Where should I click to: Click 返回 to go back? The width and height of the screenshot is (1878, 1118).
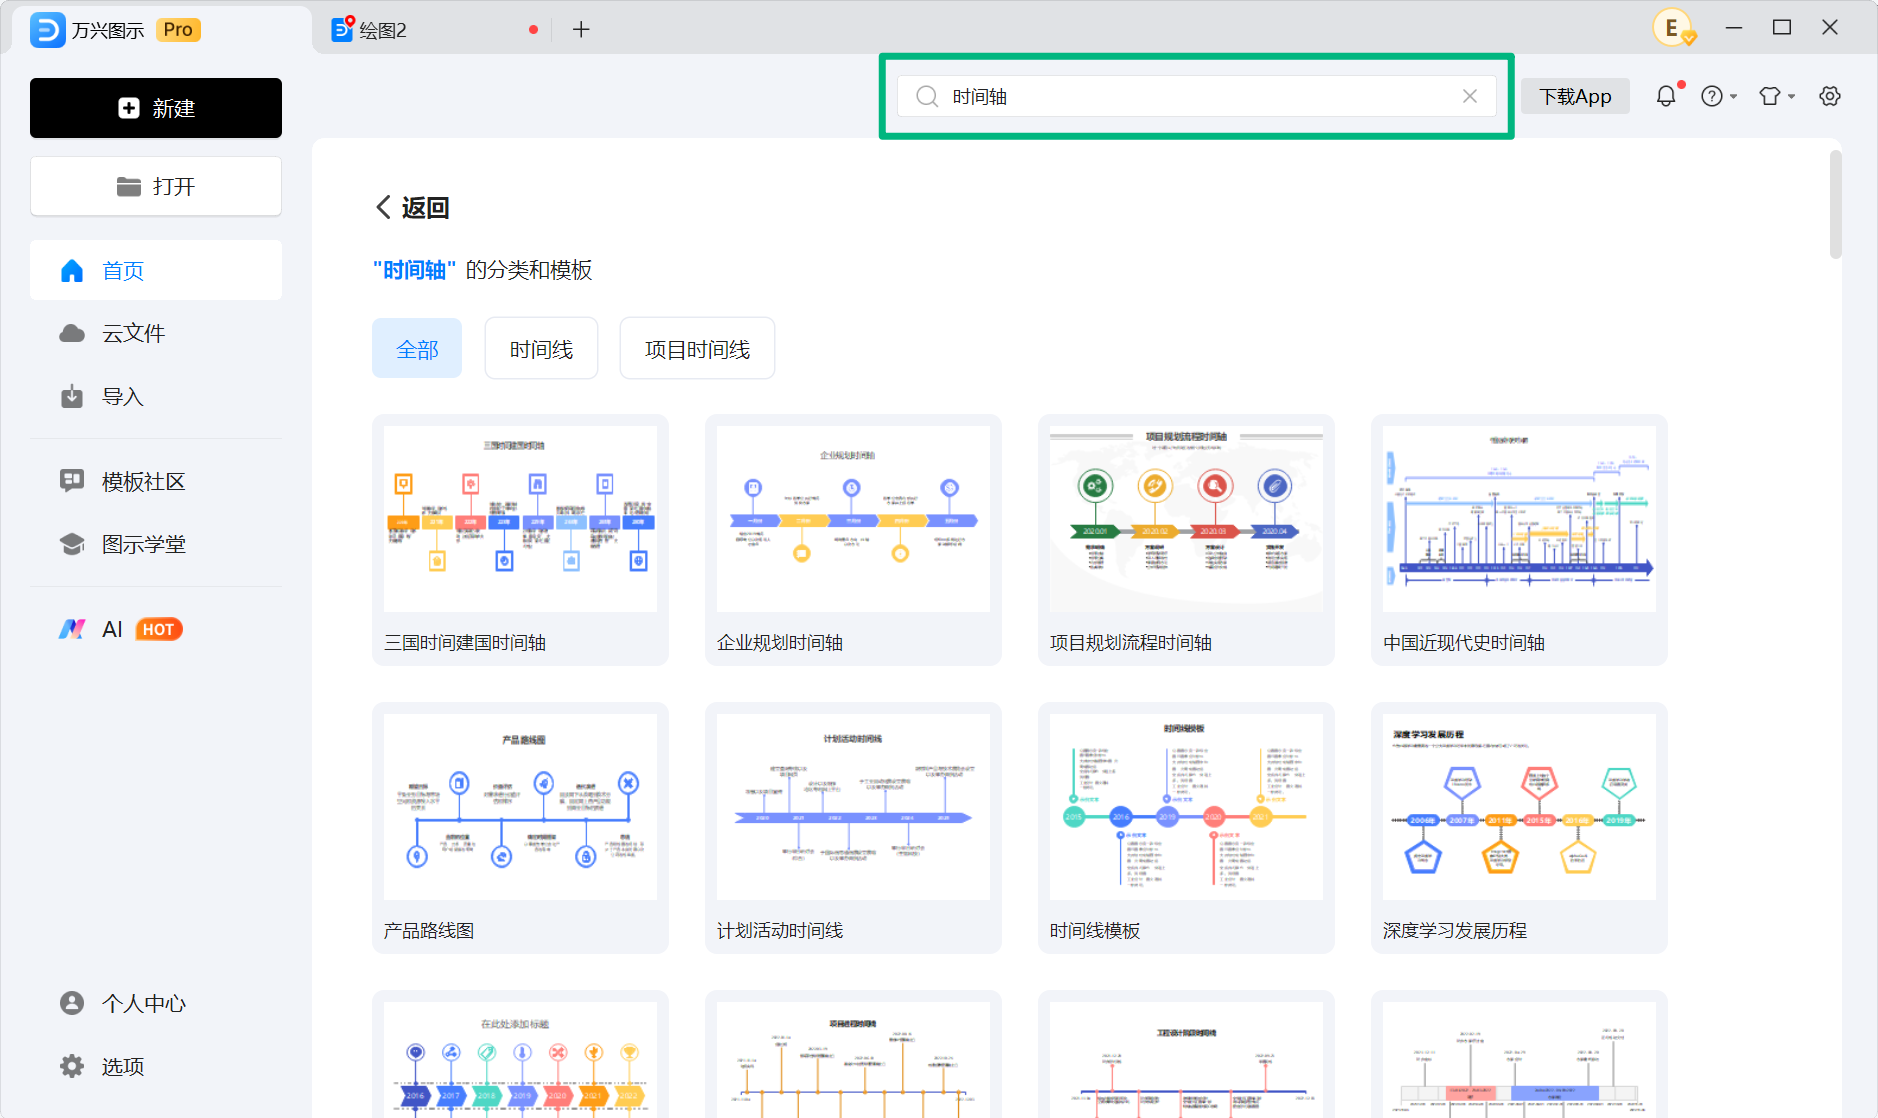(x=412, y=207)
